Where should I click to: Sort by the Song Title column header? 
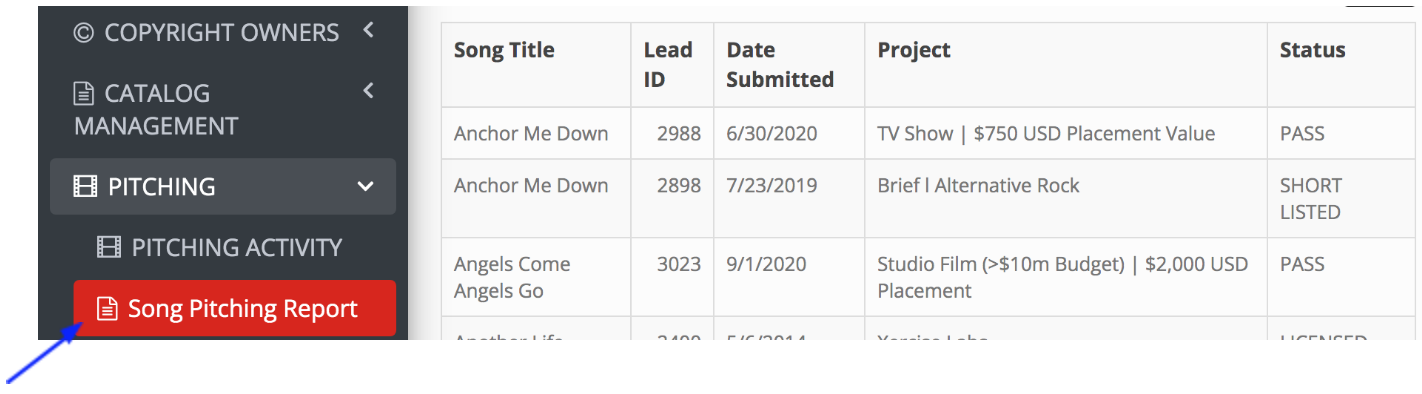coord(504,50)
